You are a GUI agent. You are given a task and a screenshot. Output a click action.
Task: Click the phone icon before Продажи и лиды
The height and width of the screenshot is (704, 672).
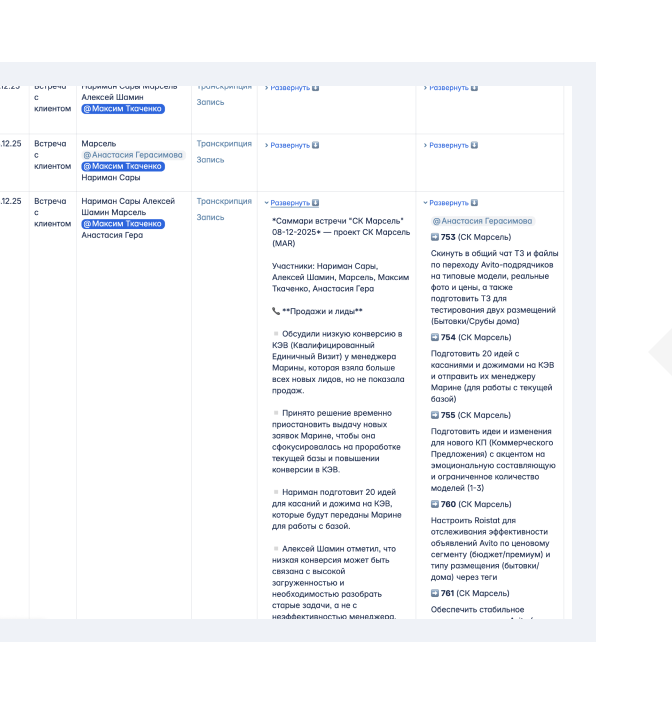point(276,311)
